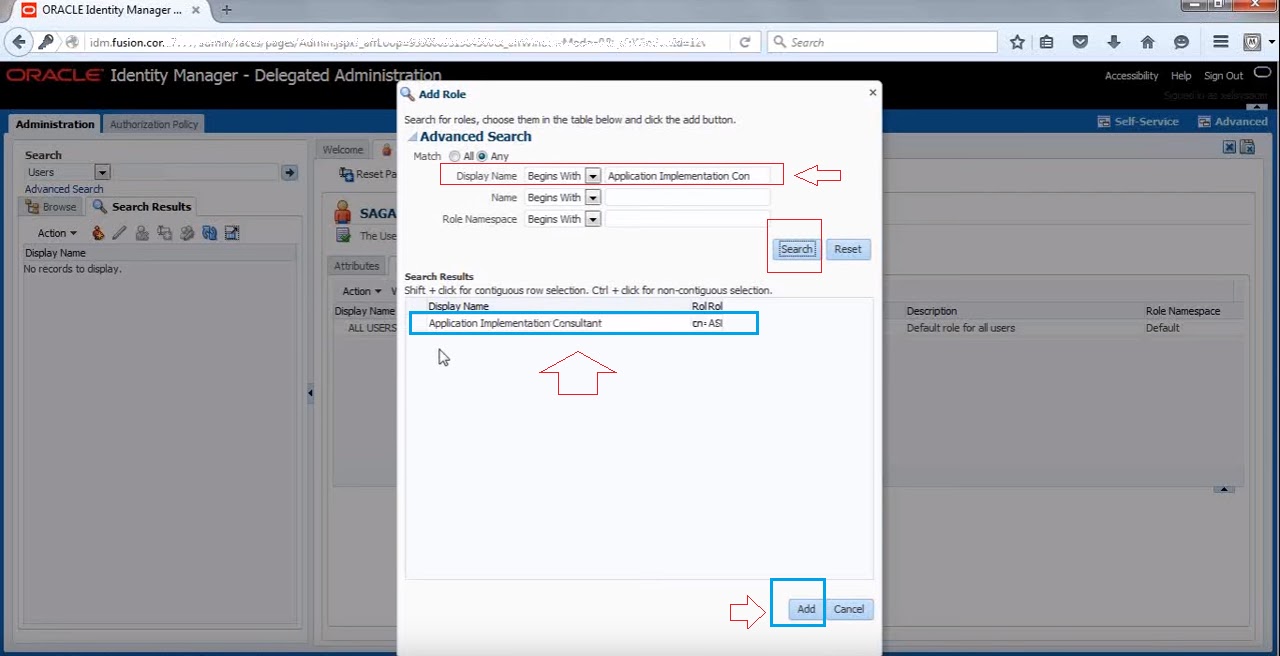The image size is (1280, 656).
Task: Click the detach table icon in left toolbar
Action: [232, 233]
